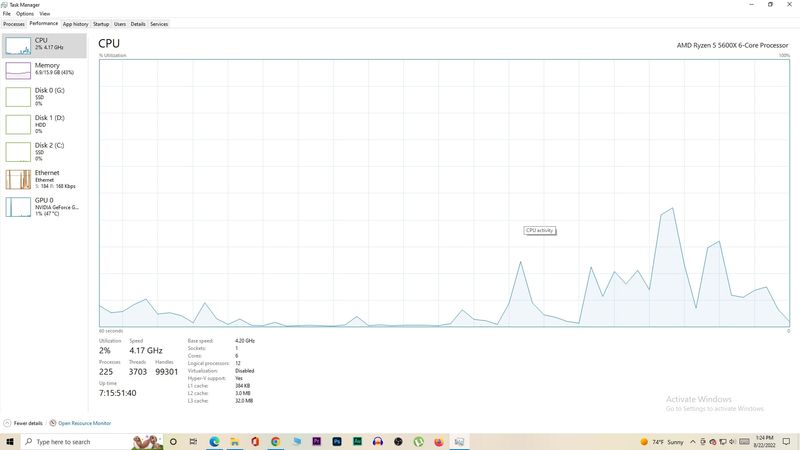Open Disk 0 (G:) performance view
Screen dimensions: 800x450
(44, 97)
